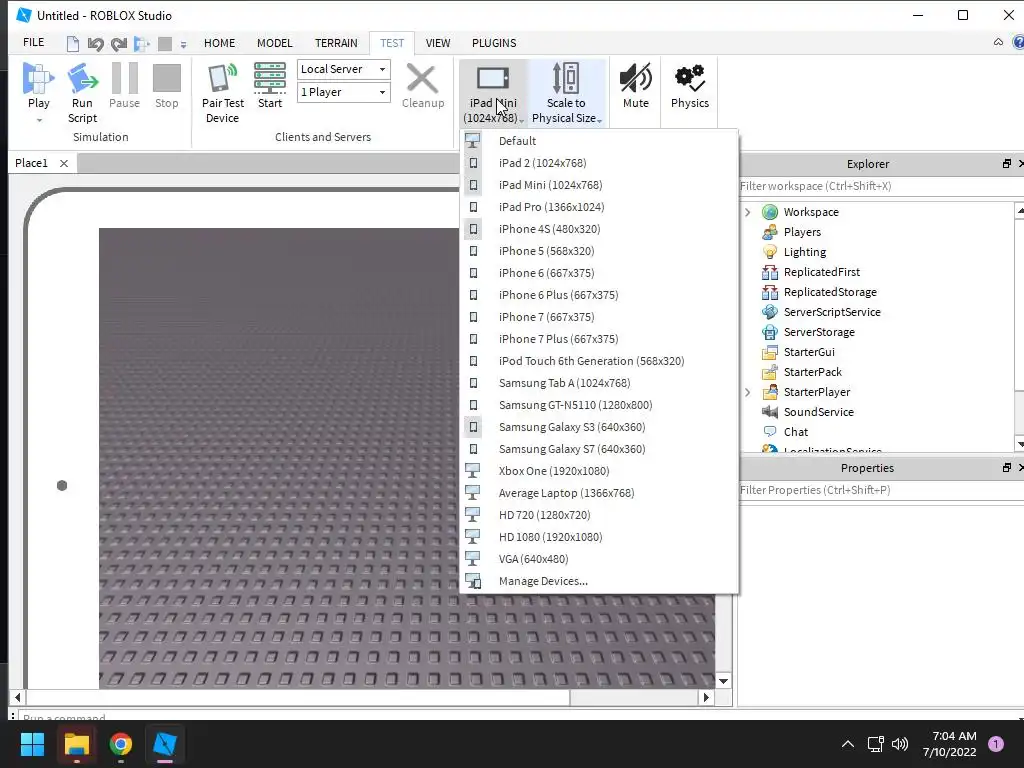Expand the Play button dropdown arrow
Screen dimensions: 1024x768
pyautogui.click(x=39, y=120)
